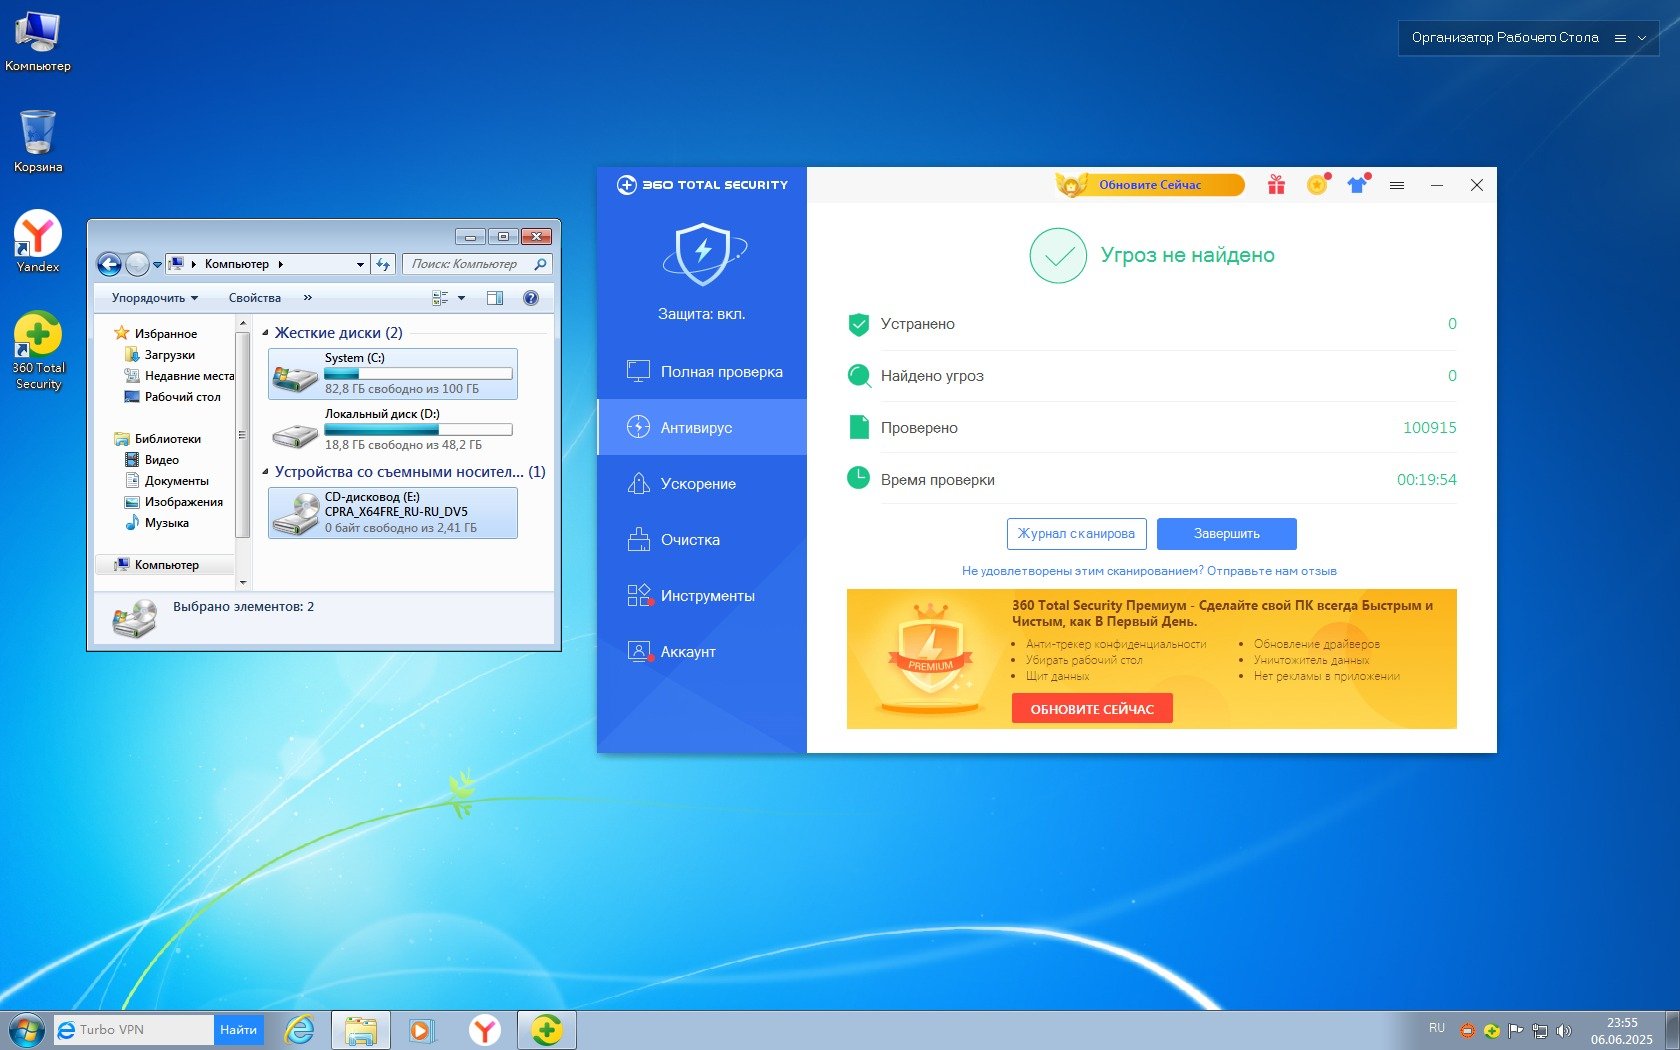Open the Документы library
The height and width of the screenshot is (1050, 1680).
click(x=167, y=481)
